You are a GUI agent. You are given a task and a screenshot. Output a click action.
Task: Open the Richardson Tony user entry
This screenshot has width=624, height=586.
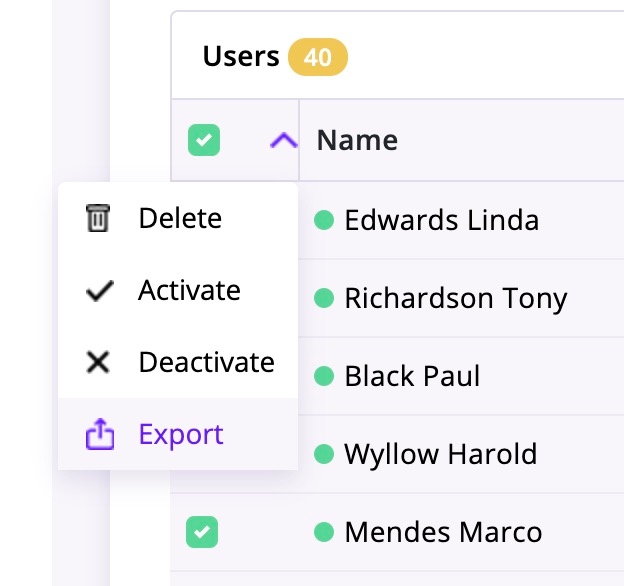455,297
